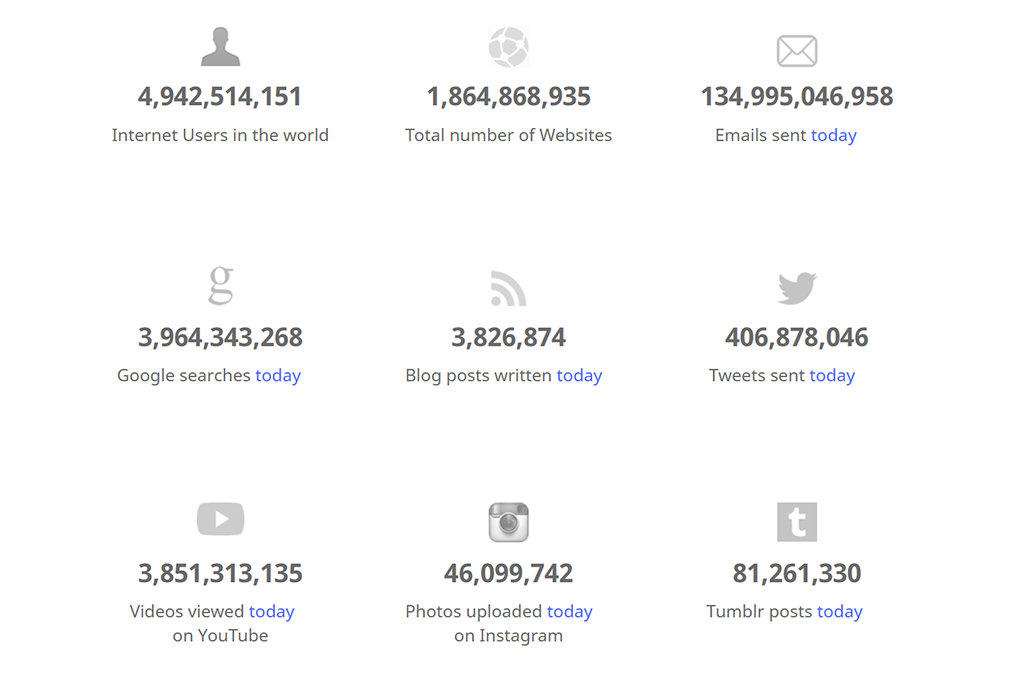
Task: Click the Instagram camera icon
Action: click(x=508, y=522)
